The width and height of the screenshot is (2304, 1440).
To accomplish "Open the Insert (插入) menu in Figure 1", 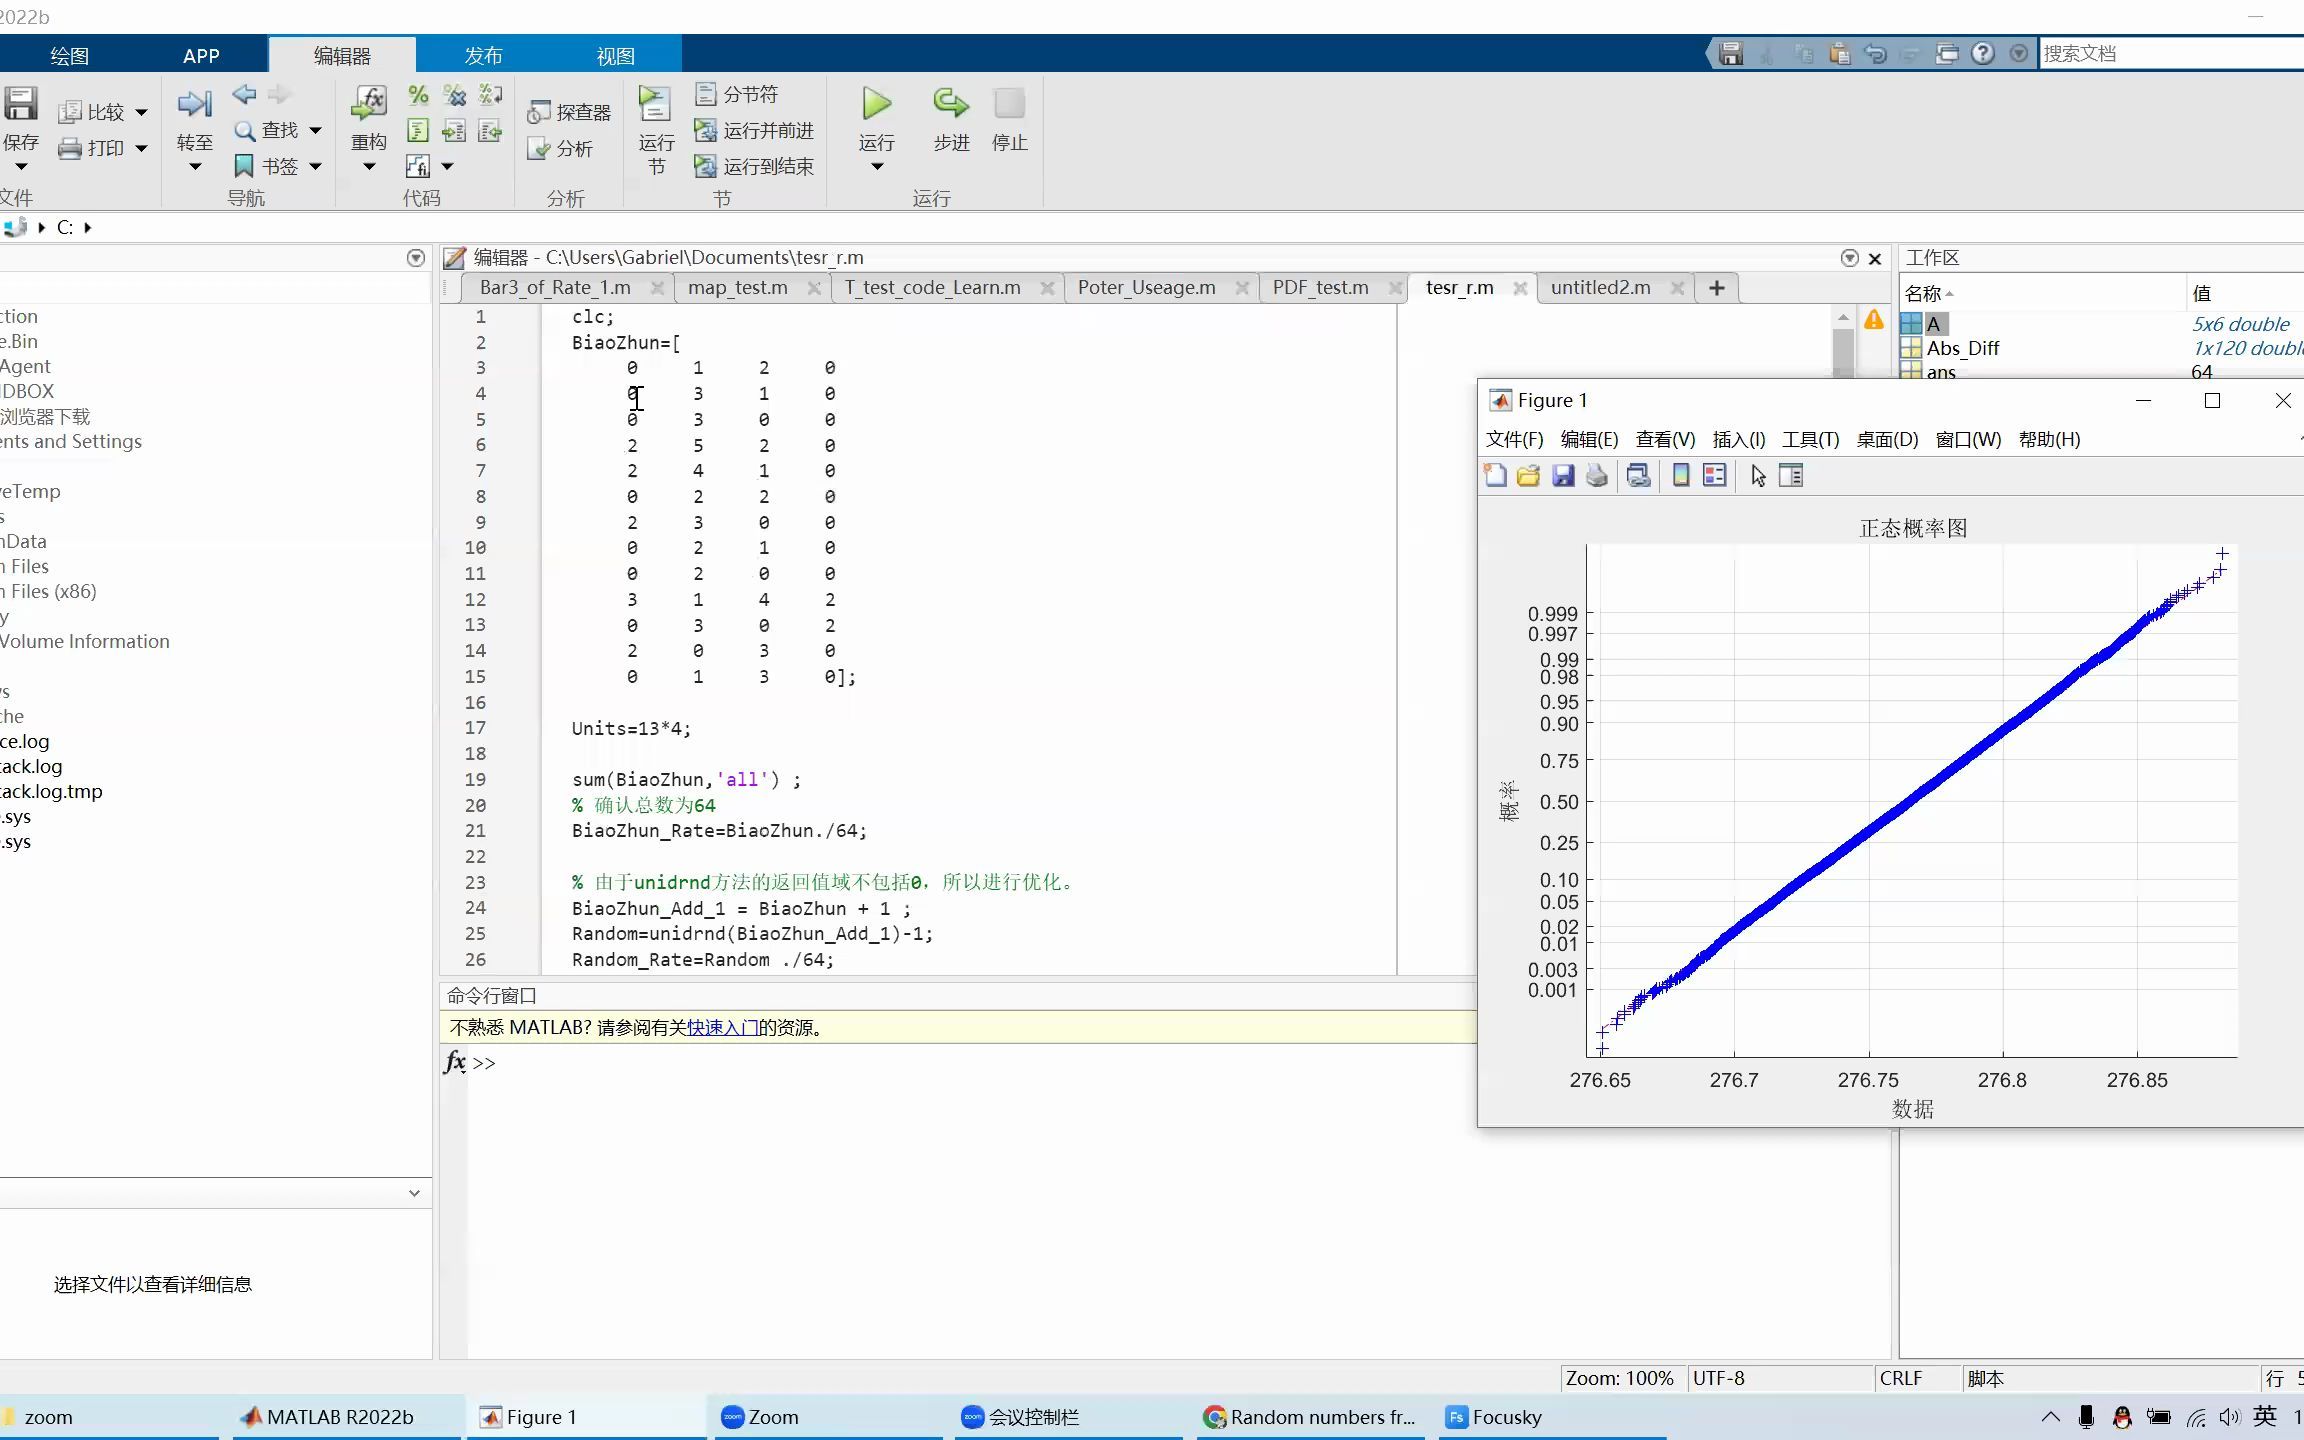I will pos(1739,439).
